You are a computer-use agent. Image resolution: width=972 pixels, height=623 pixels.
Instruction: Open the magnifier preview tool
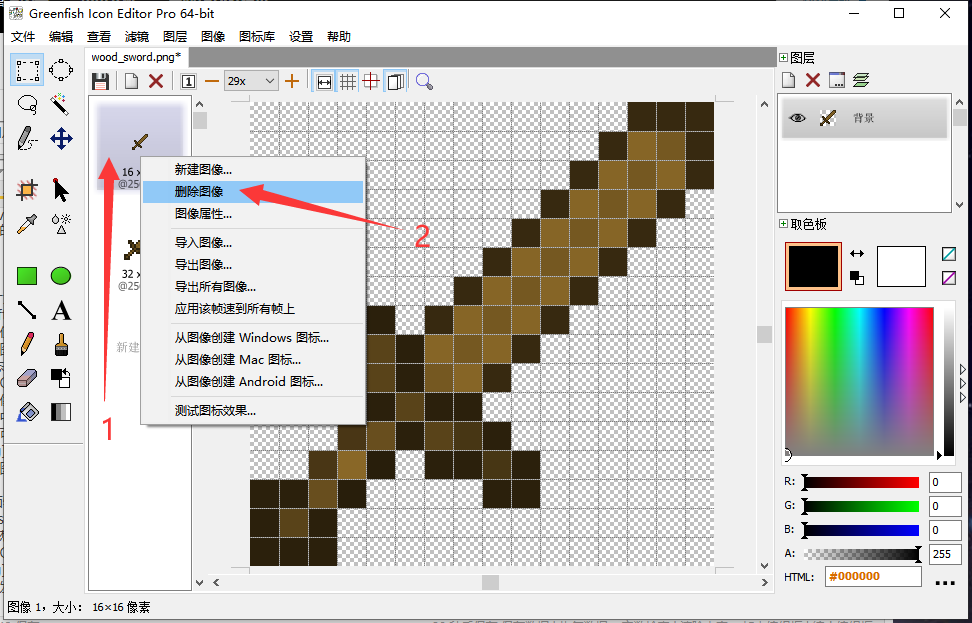(424, 81)
